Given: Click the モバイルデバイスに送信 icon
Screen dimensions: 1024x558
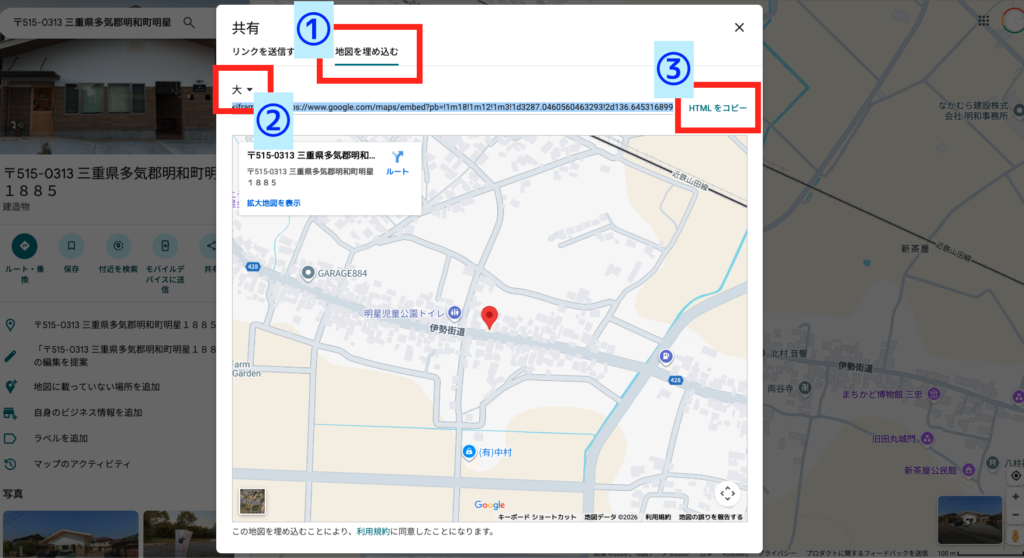Looking at the screenshot, I should click(x=165, y=245).
